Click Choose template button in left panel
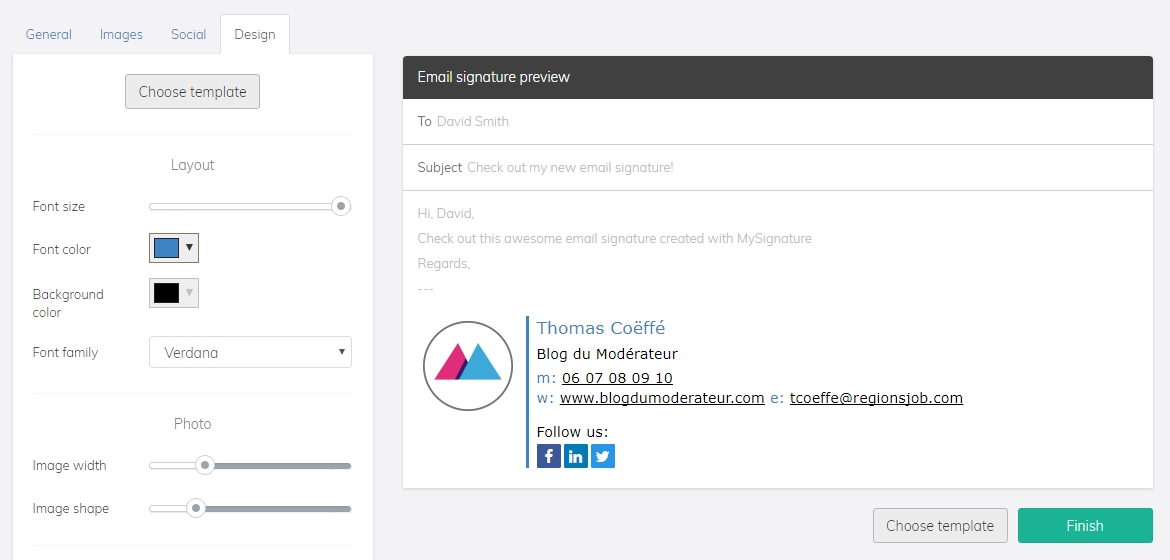The image size is (1170, 560). click(193, 91)
